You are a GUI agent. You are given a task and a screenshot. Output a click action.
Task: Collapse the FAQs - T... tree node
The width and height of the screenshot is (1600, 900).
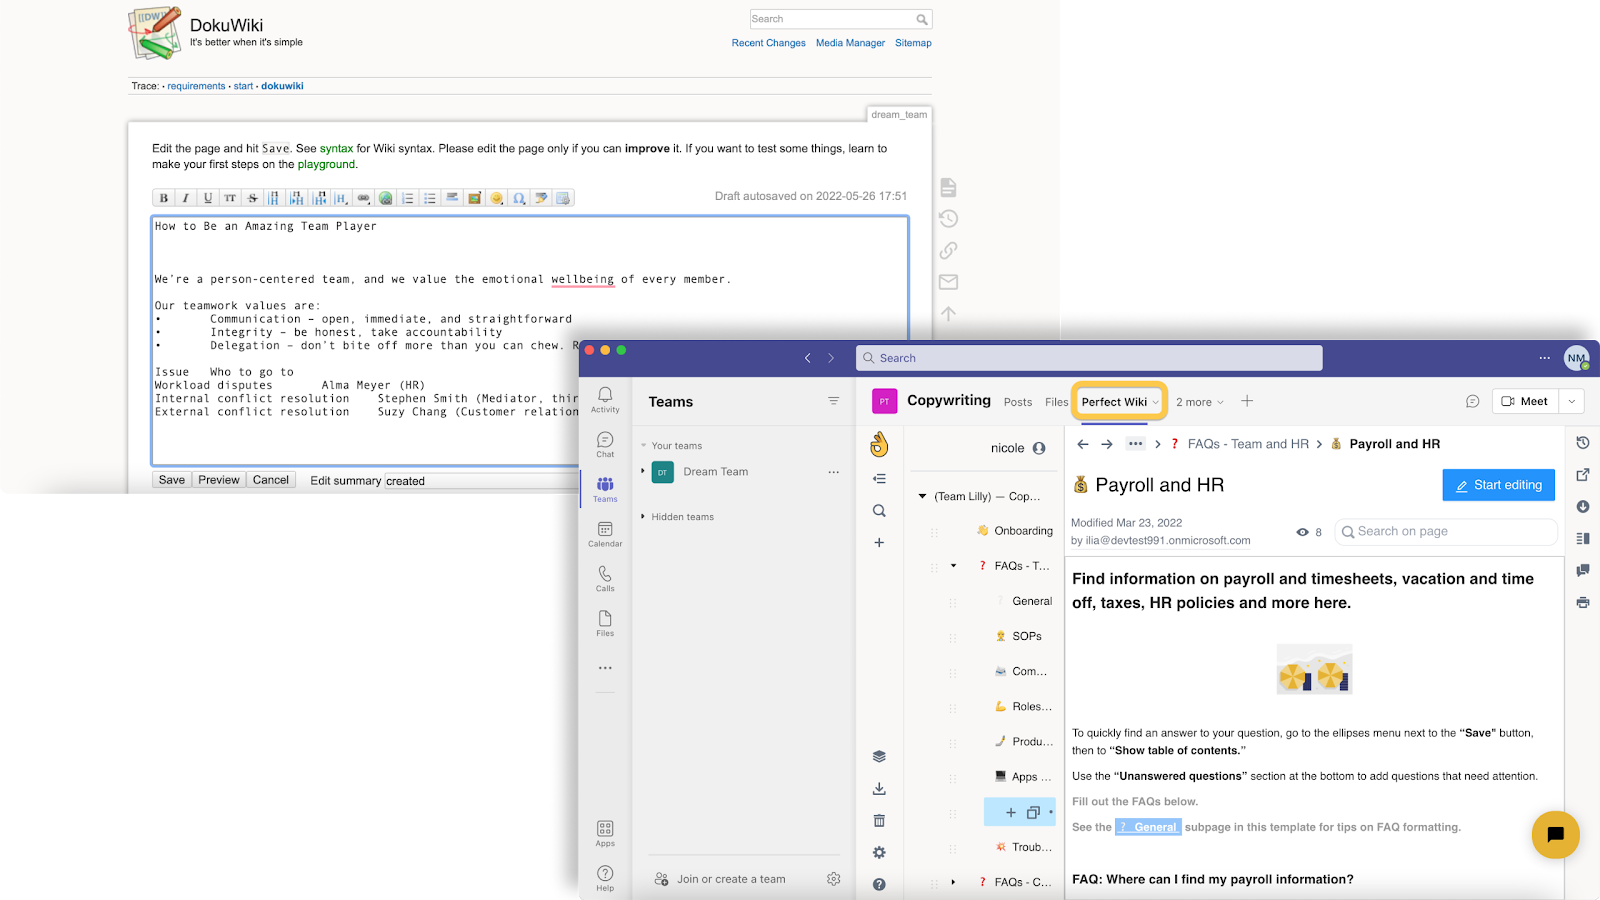[953, 566]
